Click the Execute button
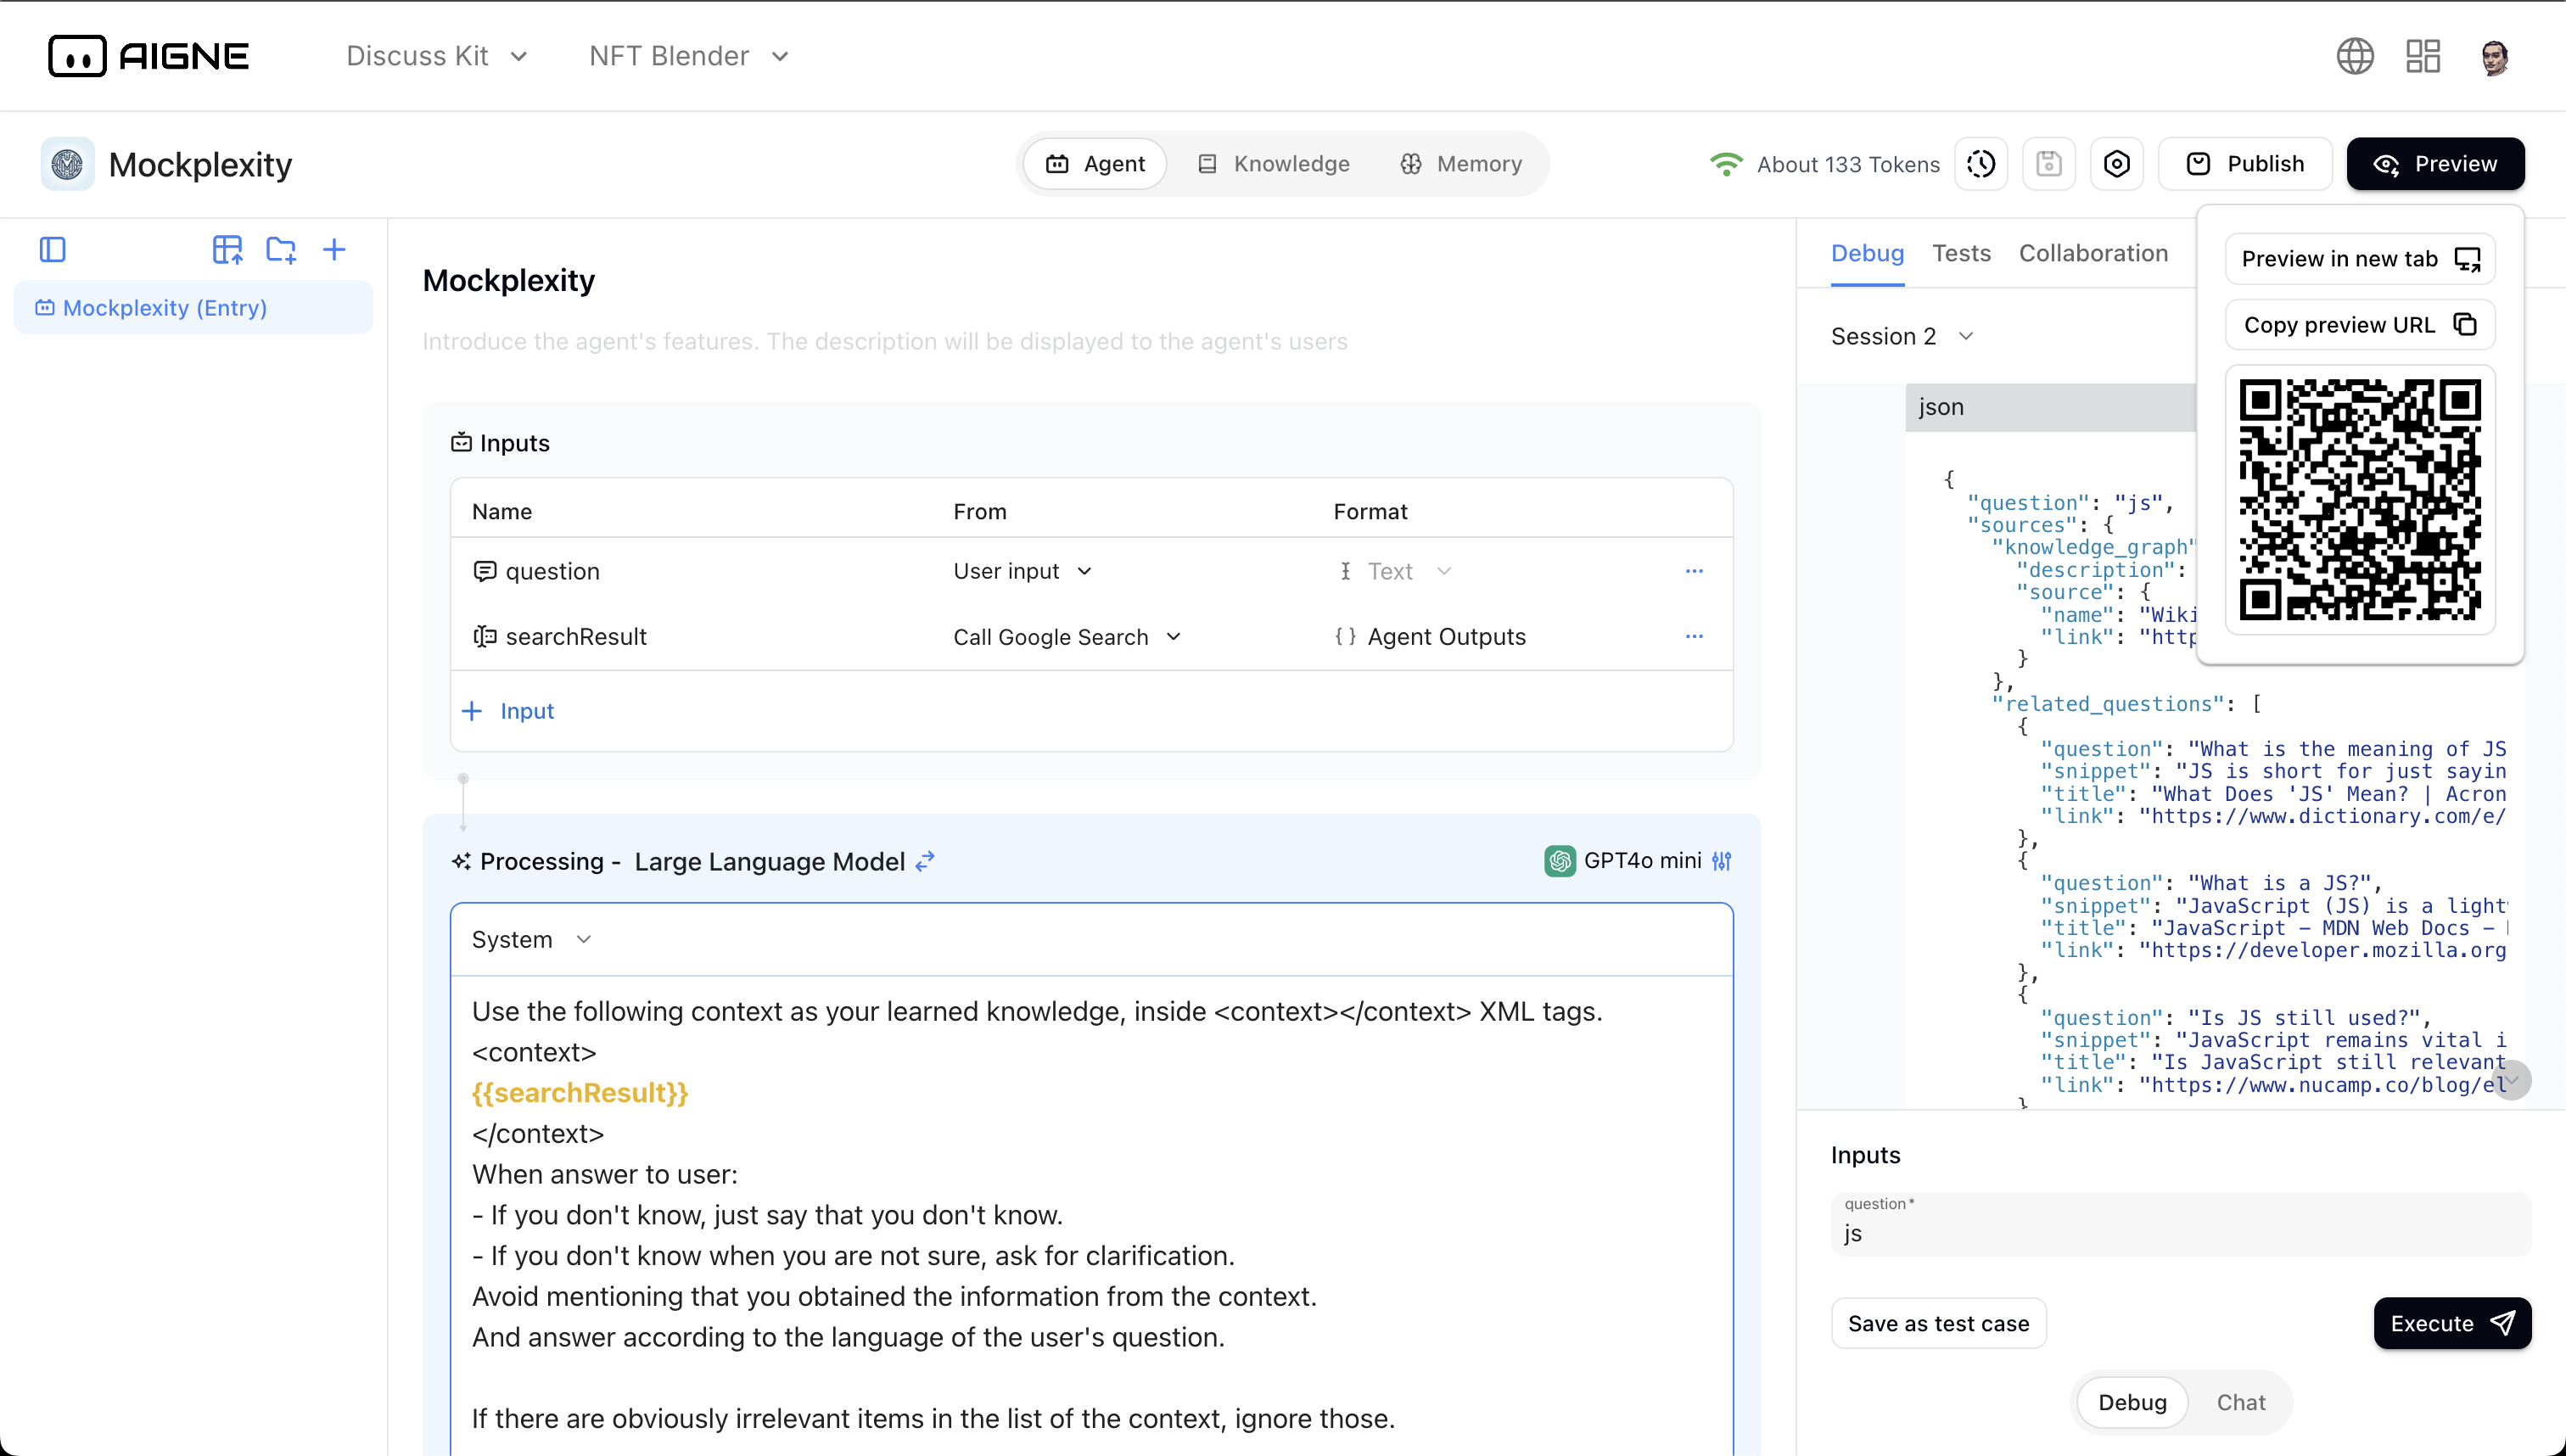 (x=2451, y=1323)
